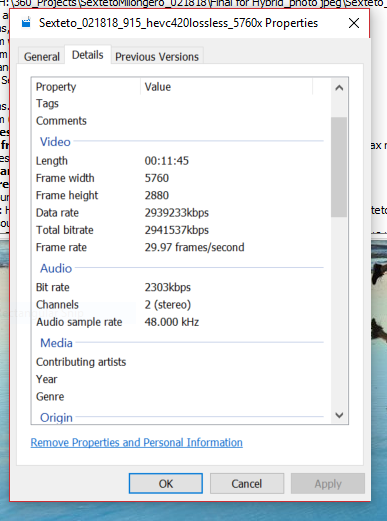Select the Channels property label
Screen dimensions: 387x521
pyautogui.click(x=57, y=305)
